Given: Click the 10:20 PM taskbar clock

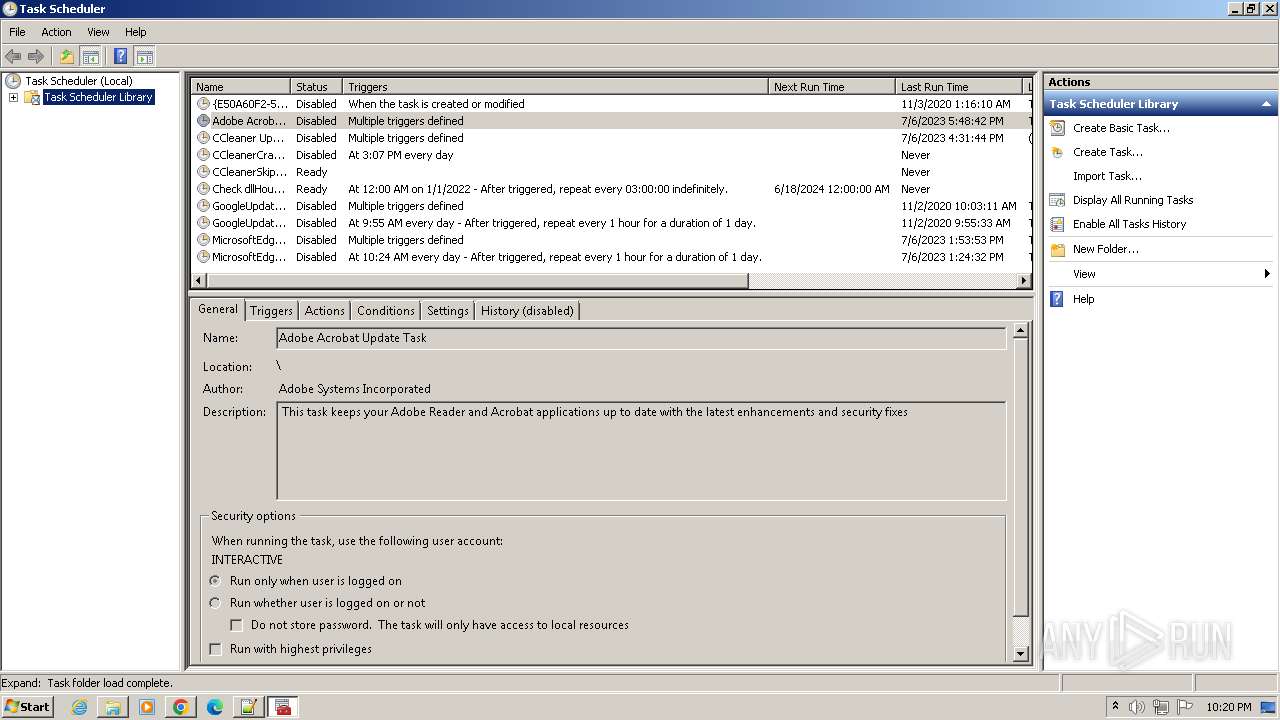Looking at the screenshot, I should 1228,707.
